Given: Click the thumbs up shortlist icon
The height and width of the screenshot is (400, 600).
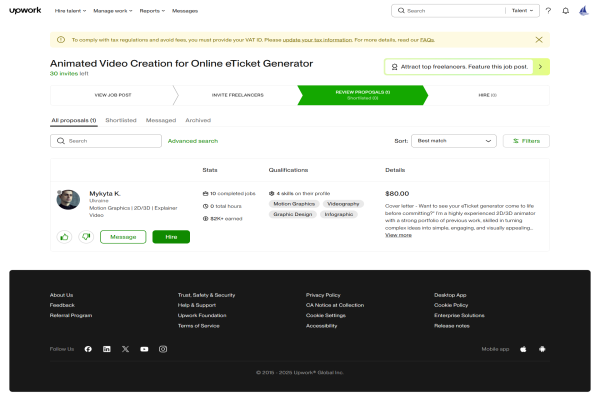Looking at the screenshot, I should point(64,237).
